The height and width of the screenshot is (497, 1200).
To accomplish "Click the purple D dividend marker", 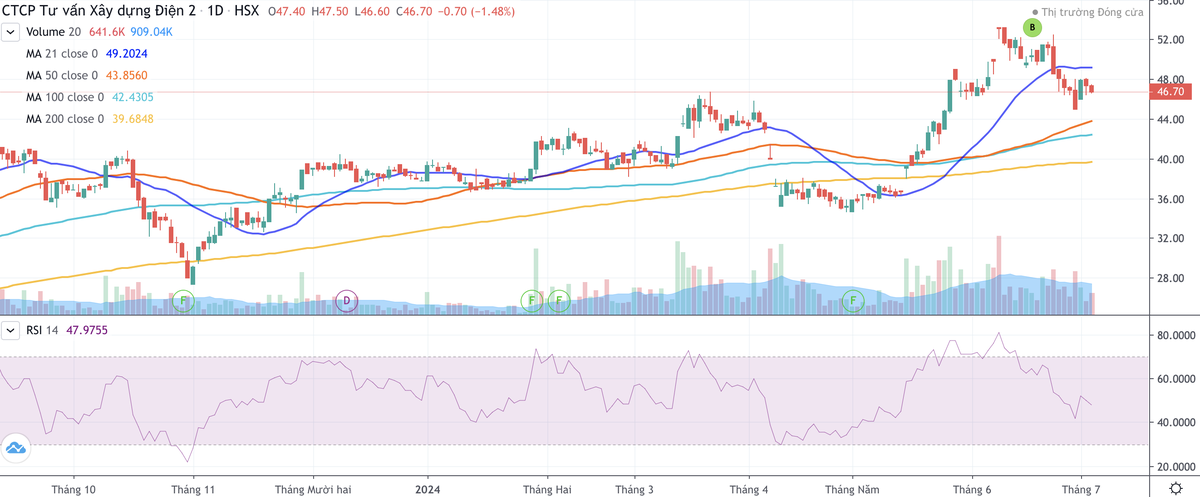I will coord(346,299).
